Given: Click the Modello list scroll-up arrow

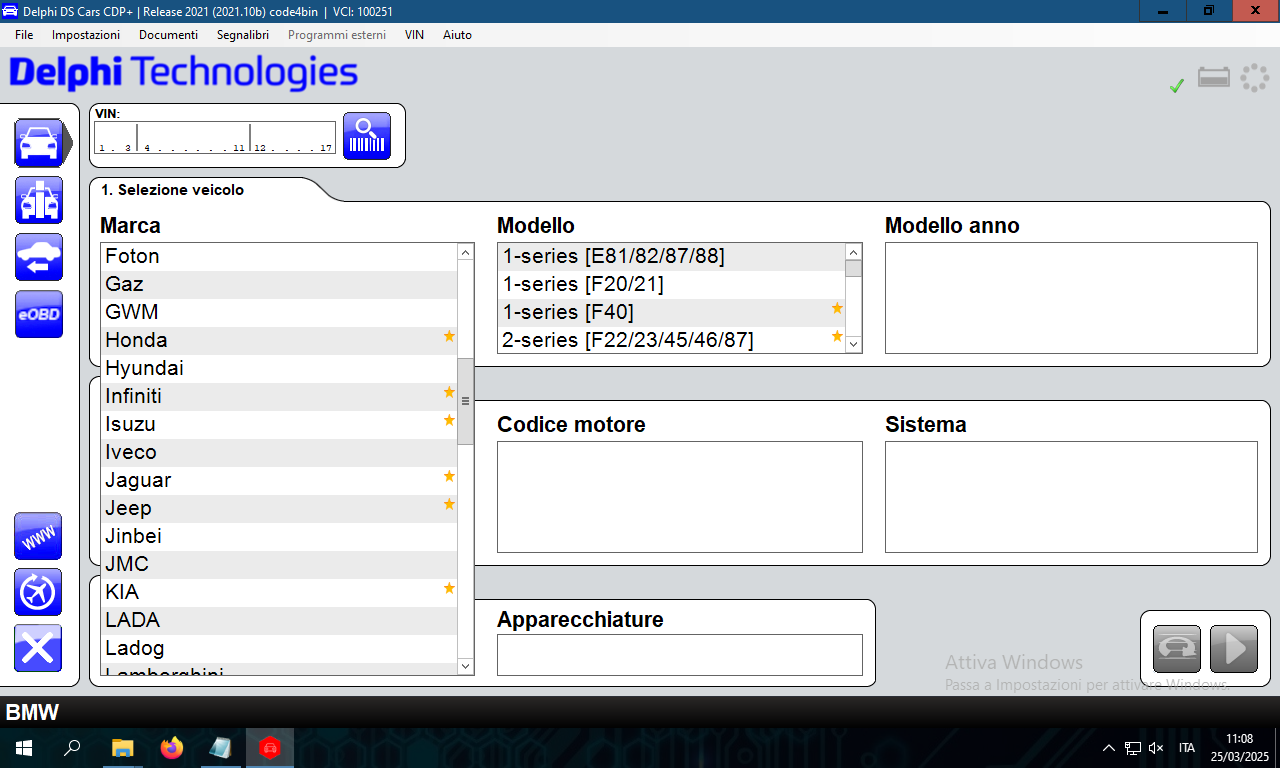Looking at the screenshot, I should tap(853, 252).
